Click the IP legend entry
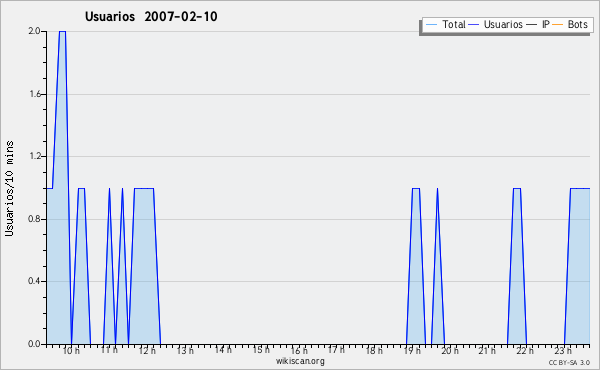This screenshot has height=370, width=600. tap(538, 24)
